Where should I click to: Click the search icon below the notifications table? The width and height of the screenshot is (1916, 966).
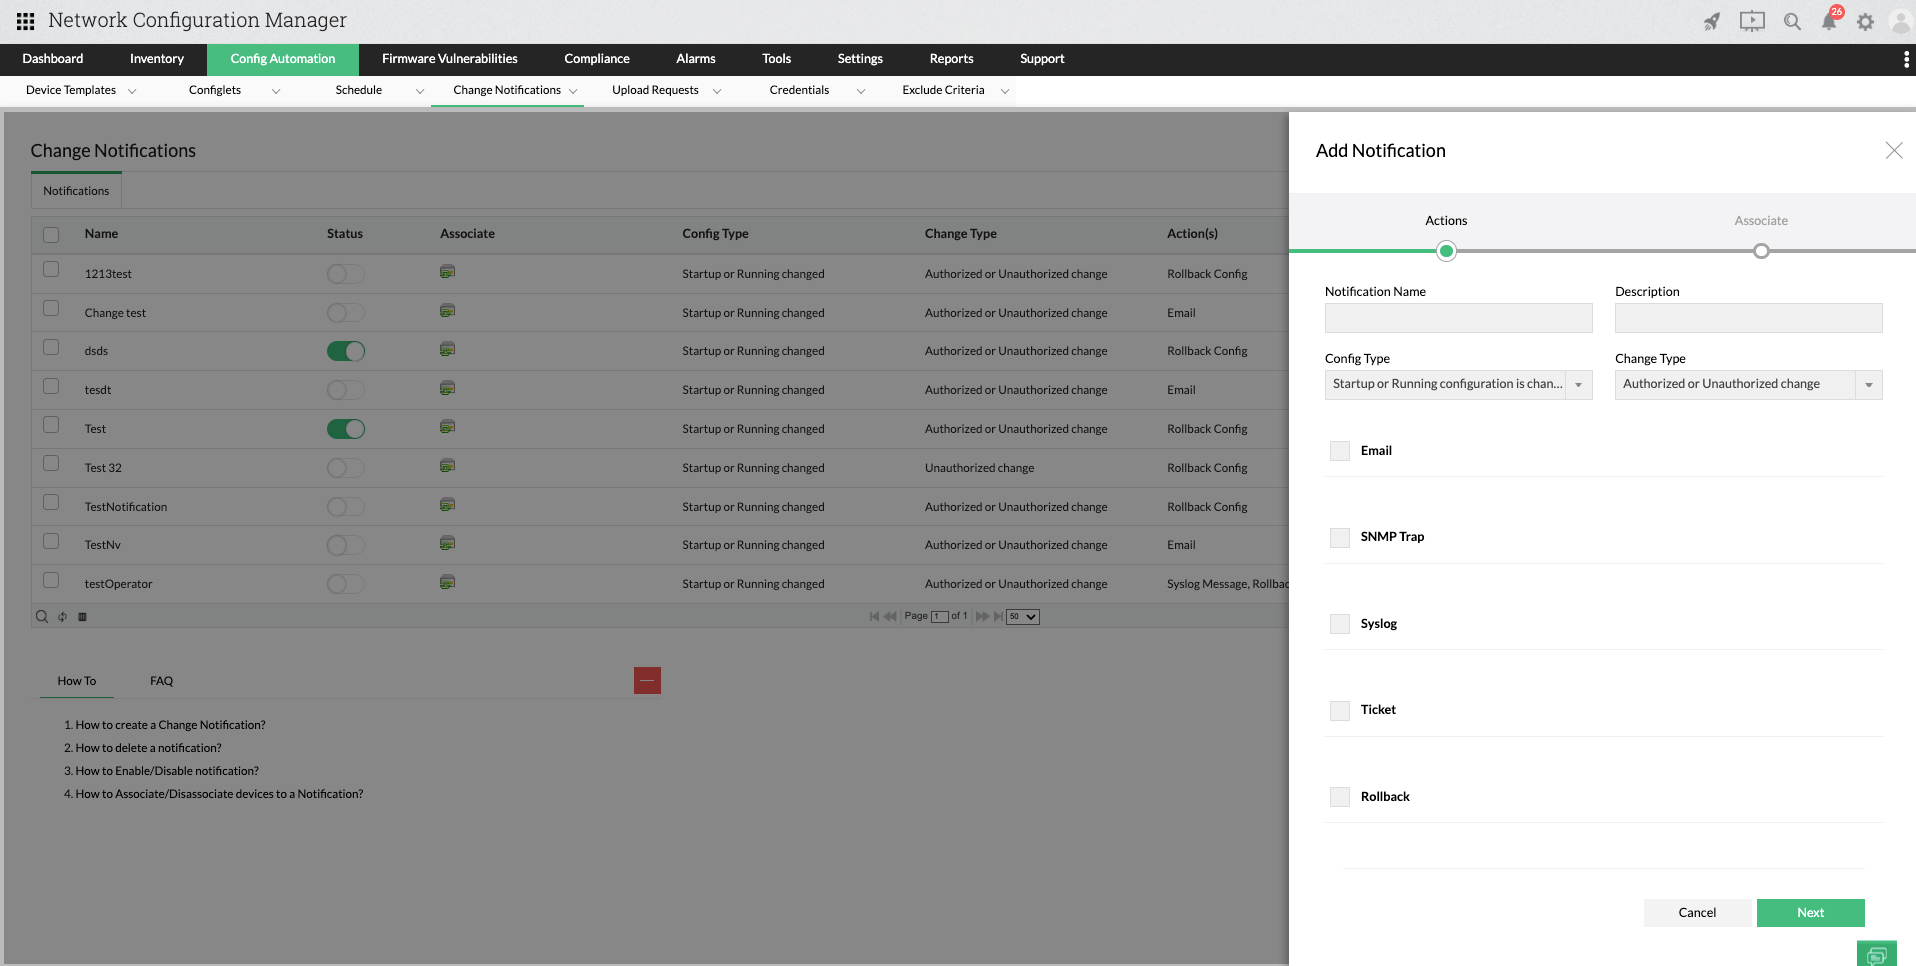41,616
